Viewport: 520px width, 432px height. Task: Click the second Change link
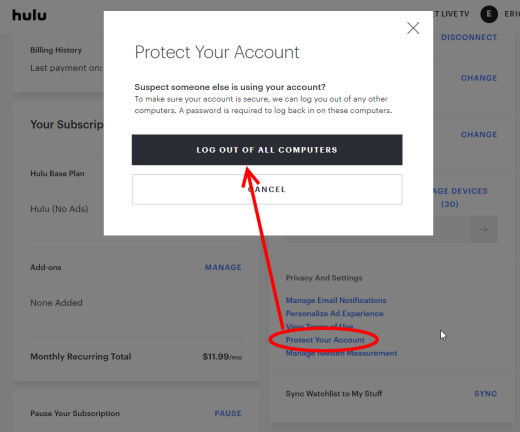click(479, 135)
